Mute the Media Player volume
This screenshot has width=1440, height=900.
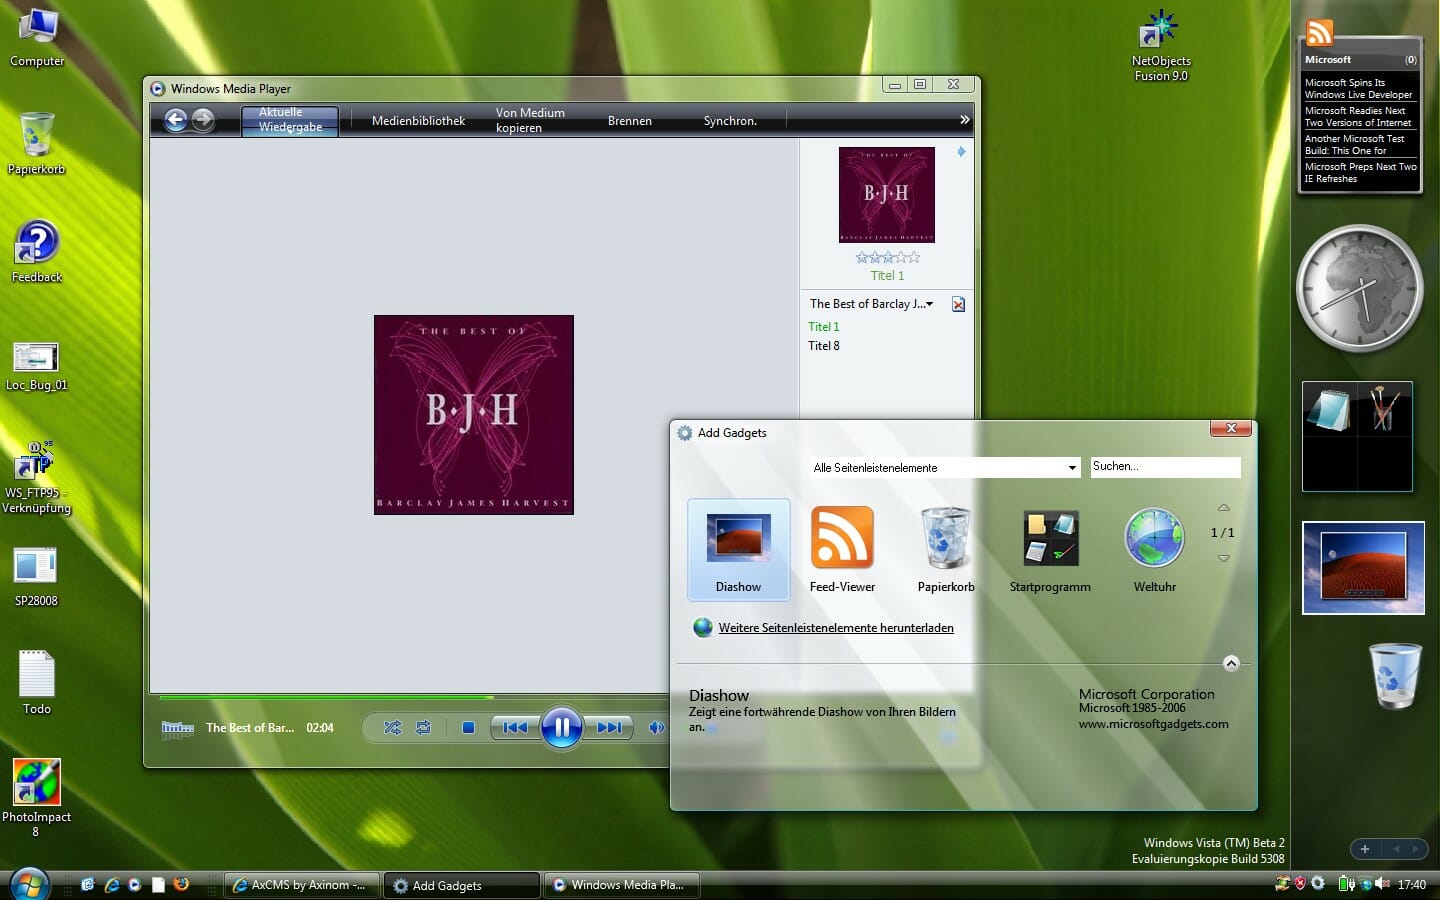coord(656,728)
